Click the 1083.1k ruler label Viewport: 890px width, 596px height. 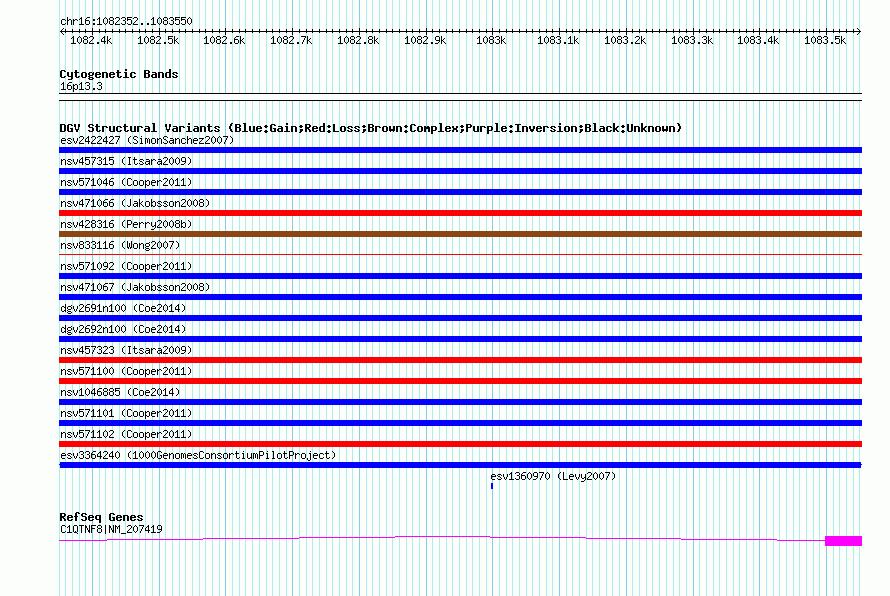[558, 40]
